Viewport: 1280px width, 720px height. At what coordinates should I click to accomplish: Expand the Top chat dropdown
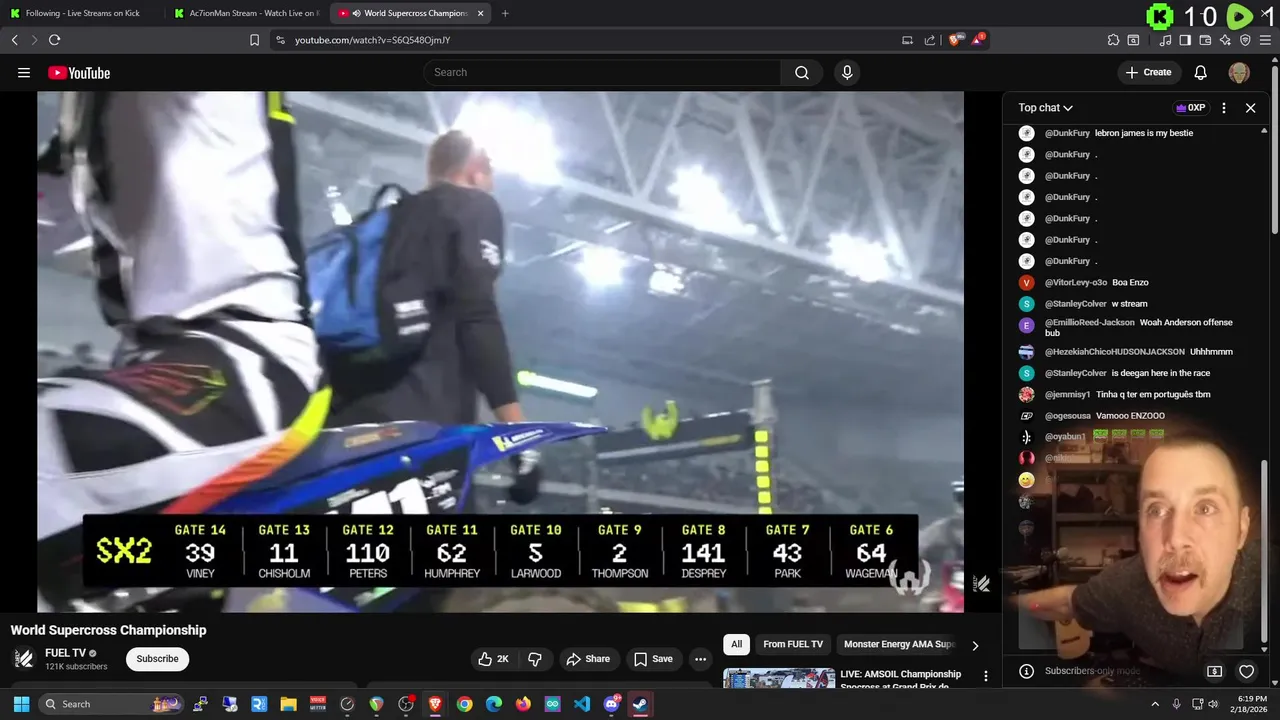1045,108
